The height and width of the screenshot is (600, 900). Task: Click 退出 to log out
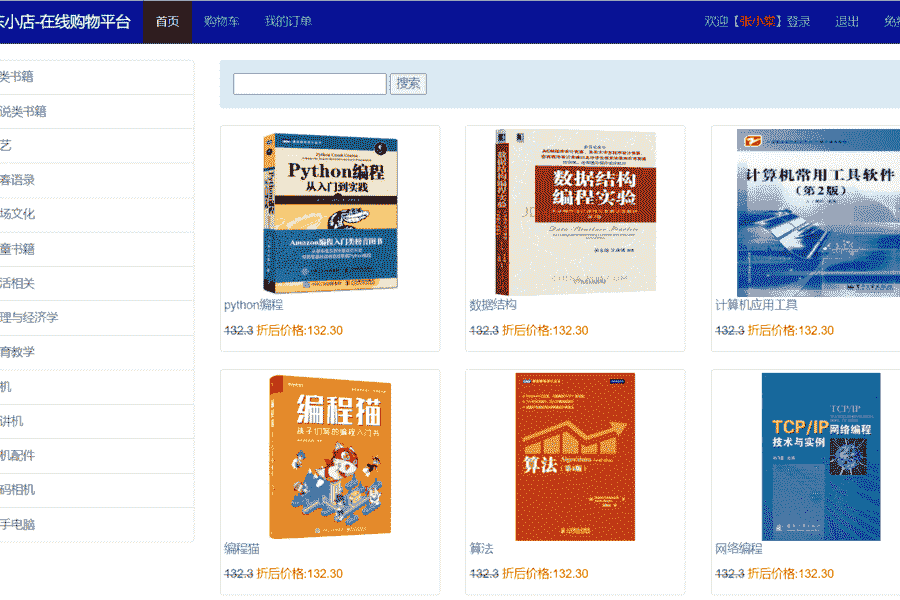847,22
